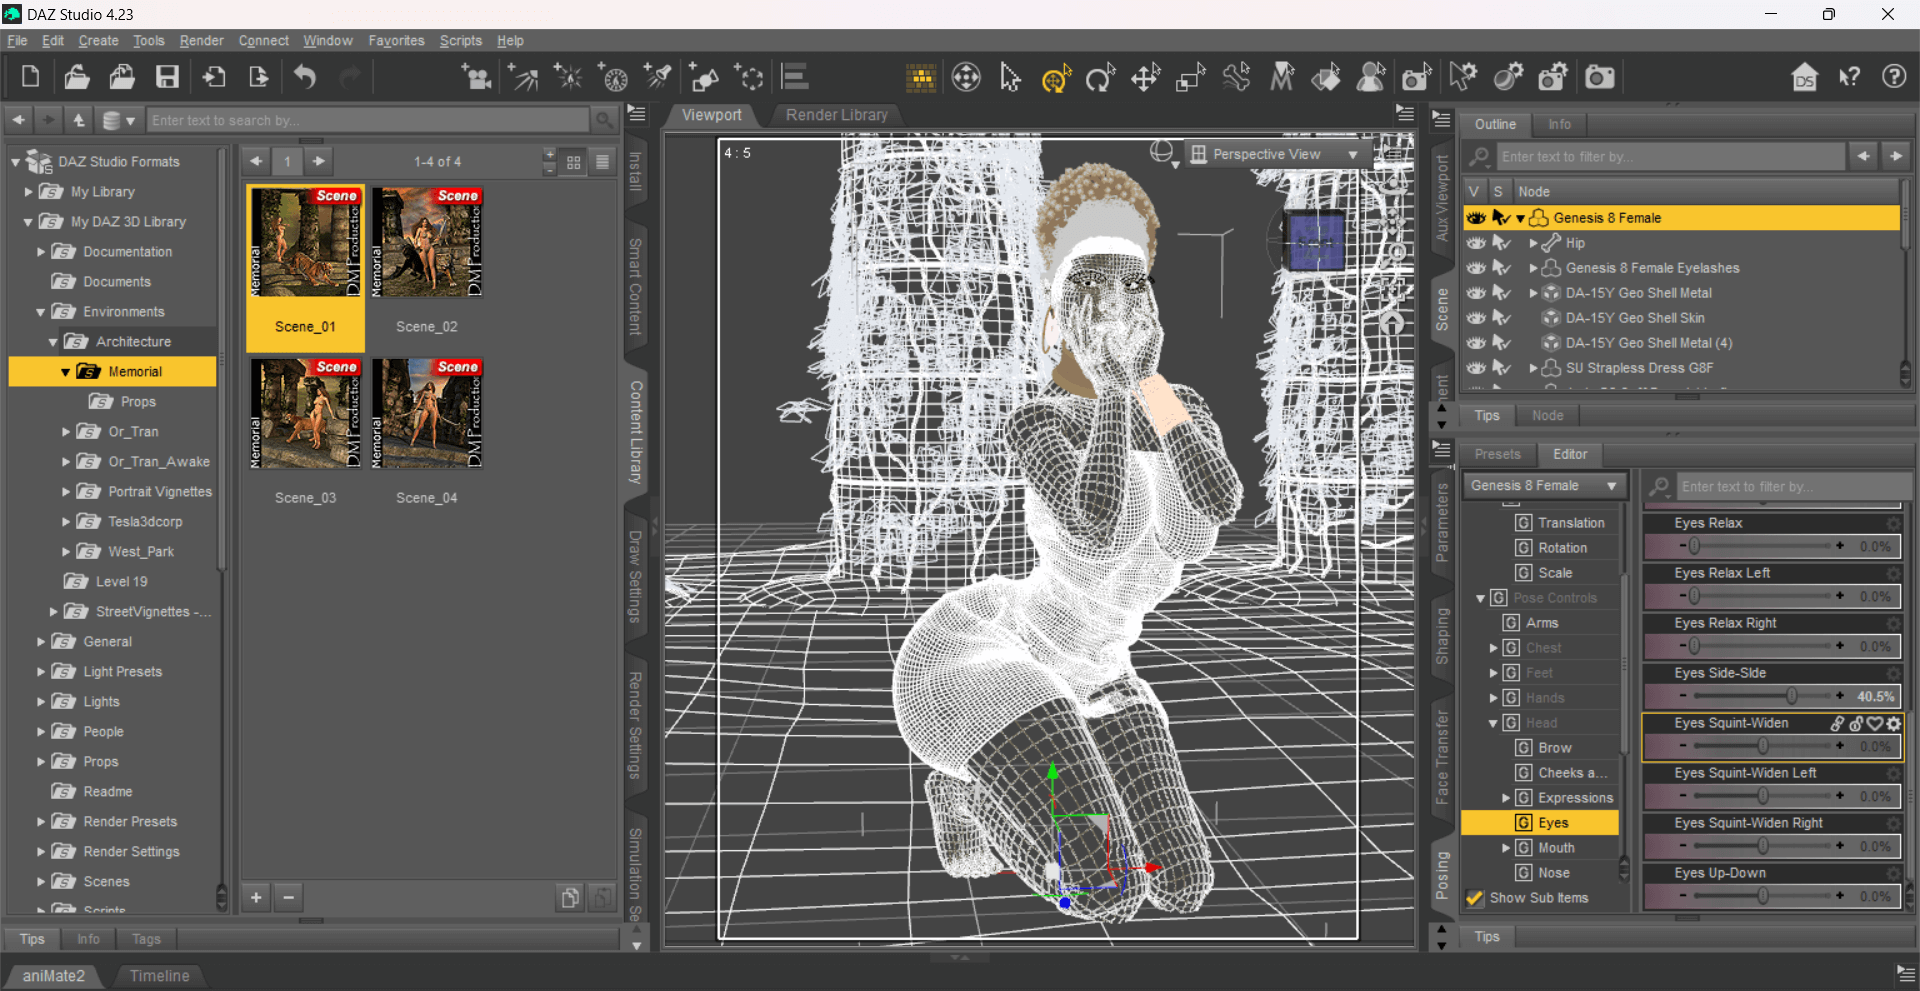Switch to the Presets tab
This screenshot has width=1920, height=991.
coord(1497,454)
